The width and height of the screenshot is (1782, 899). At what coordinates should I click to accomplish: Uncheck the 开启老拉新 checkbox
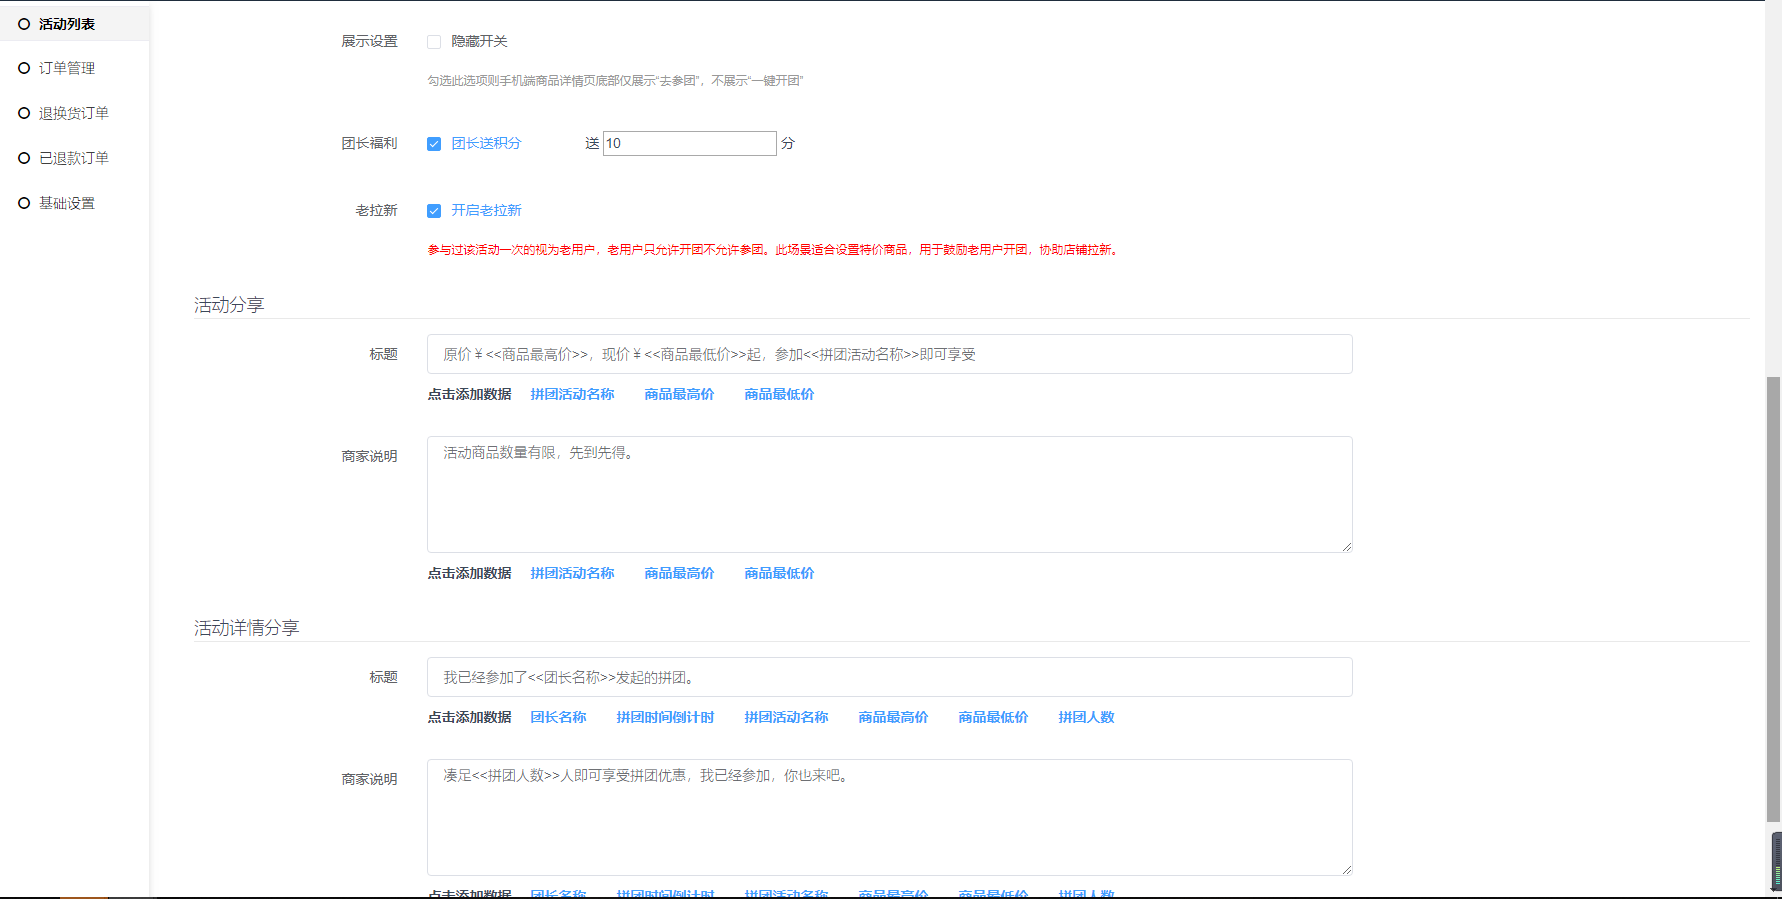coord(434,211)
